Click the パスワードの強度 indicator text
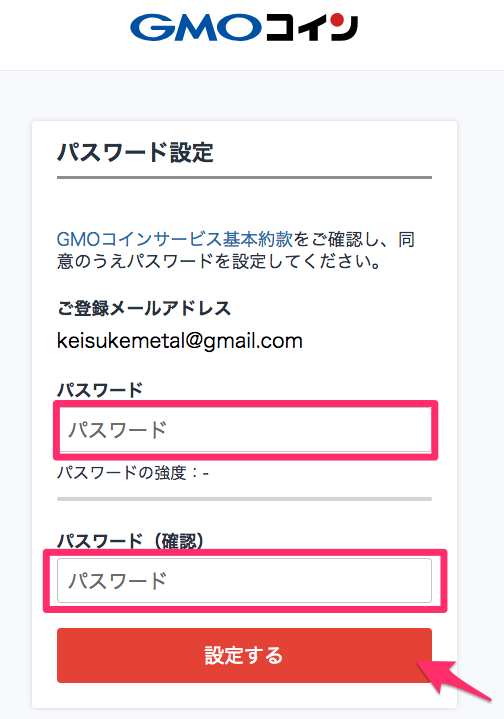Image resolution: width=504 pixels, height=719 pixels. click(133, 473)
